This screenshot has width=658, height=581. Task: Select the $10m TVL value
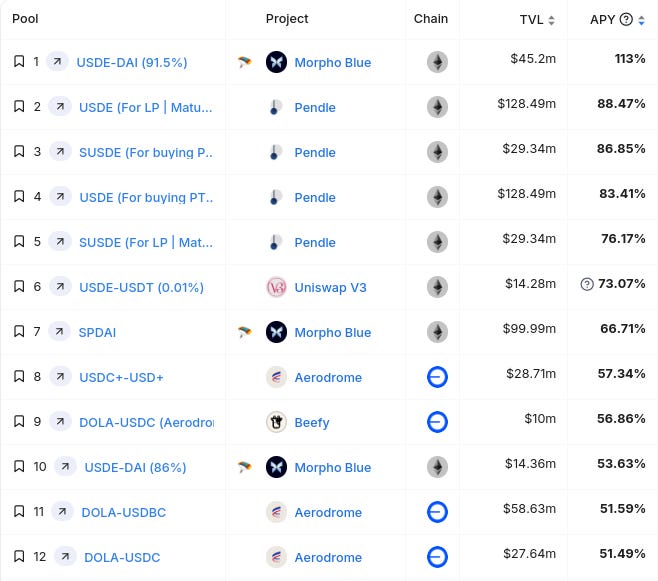click(540, 418)
